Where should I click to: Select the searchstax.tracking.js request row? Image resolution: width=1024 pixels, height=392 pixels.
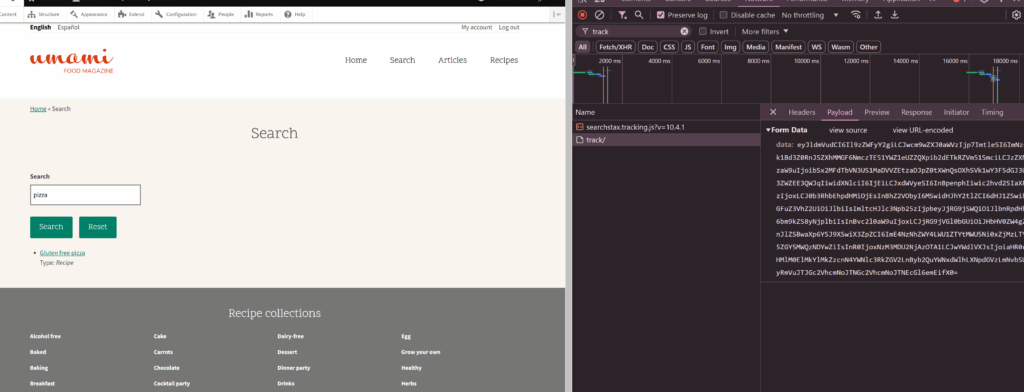(x=666, y=127)
